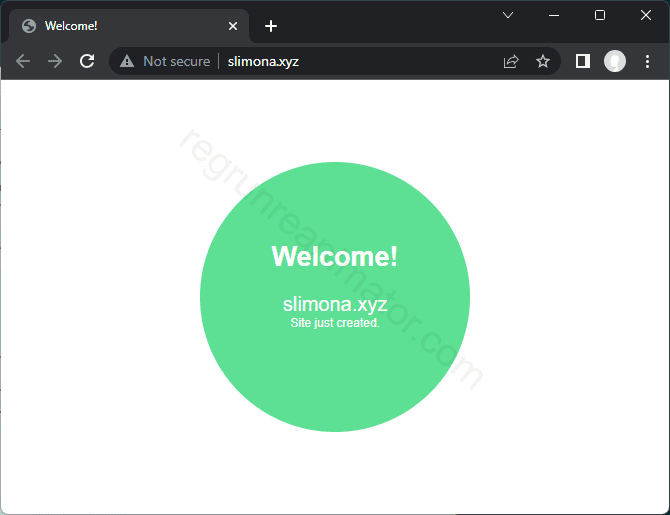Click the forward navigation arrow

[x=55, y=61]
